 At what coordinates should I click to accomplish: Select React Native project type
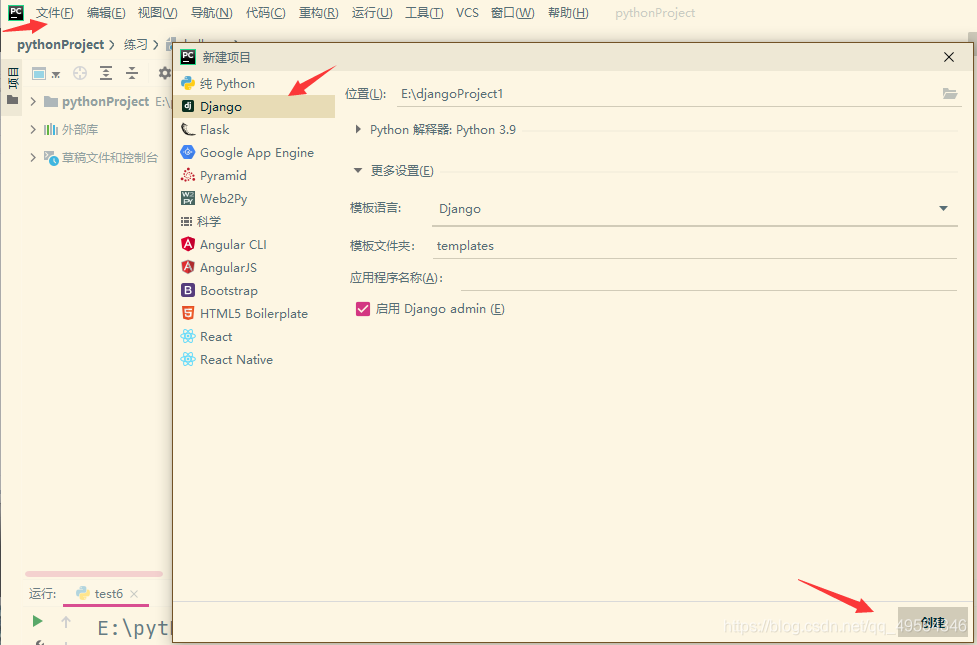coord(254,360)
